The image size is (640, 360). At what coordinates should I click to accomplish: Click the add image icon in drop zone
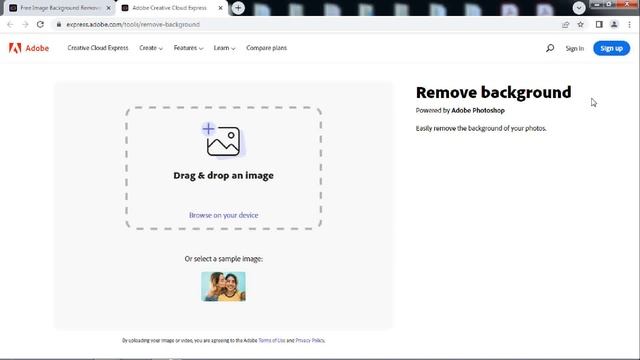(x=223, y=140)
